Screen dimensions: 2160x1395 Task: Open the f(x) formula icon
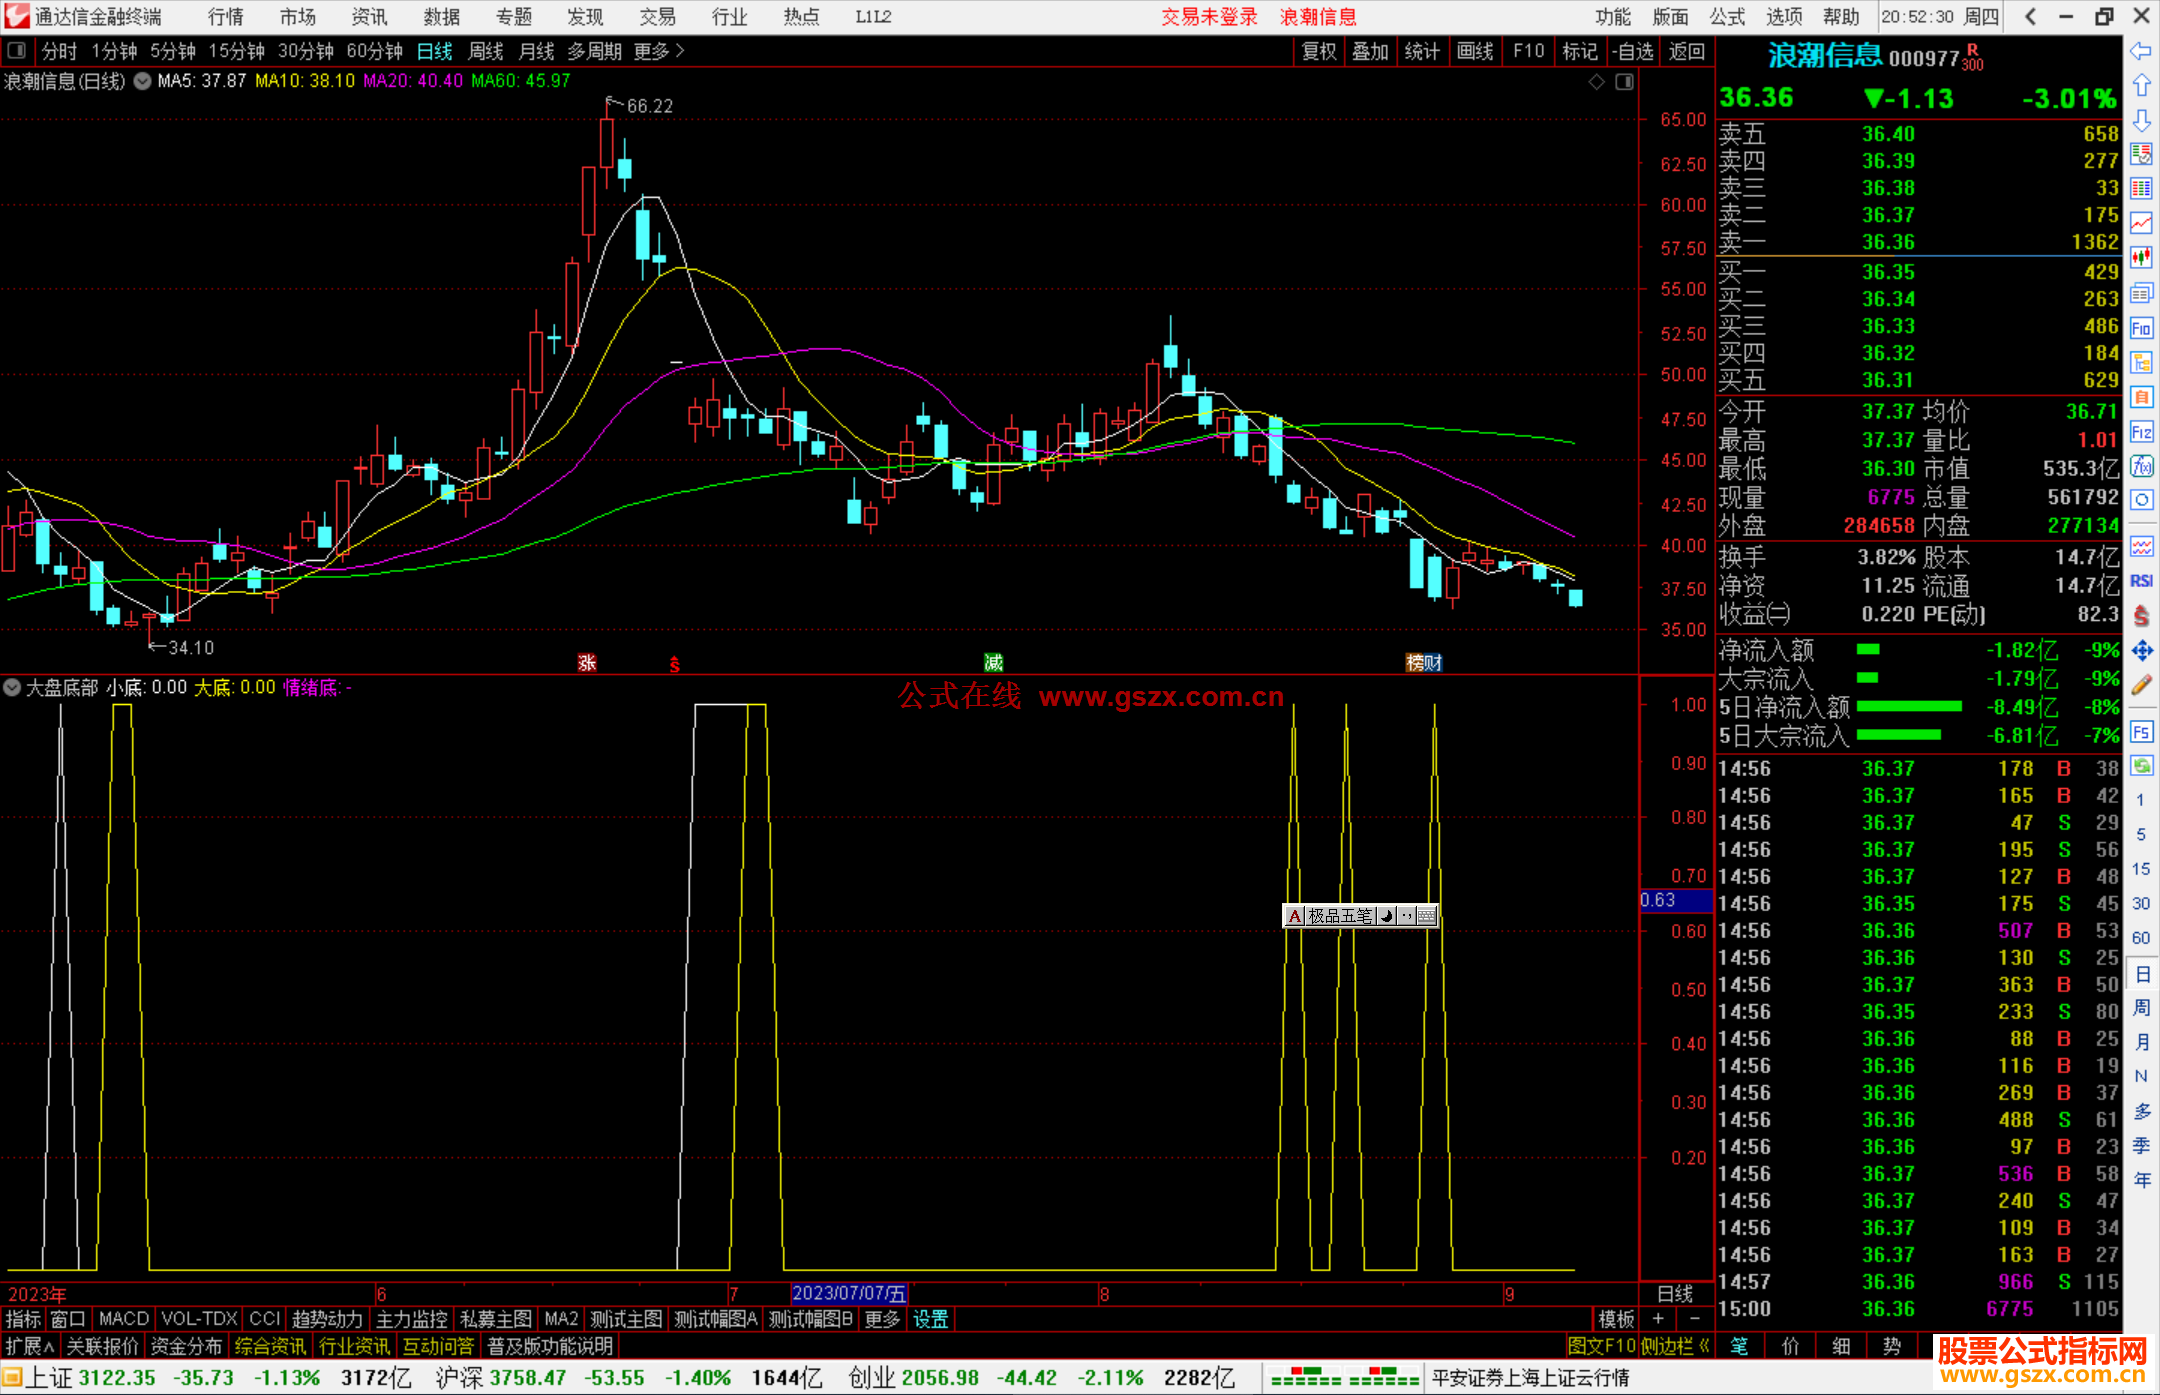[x=2141, y=466]
